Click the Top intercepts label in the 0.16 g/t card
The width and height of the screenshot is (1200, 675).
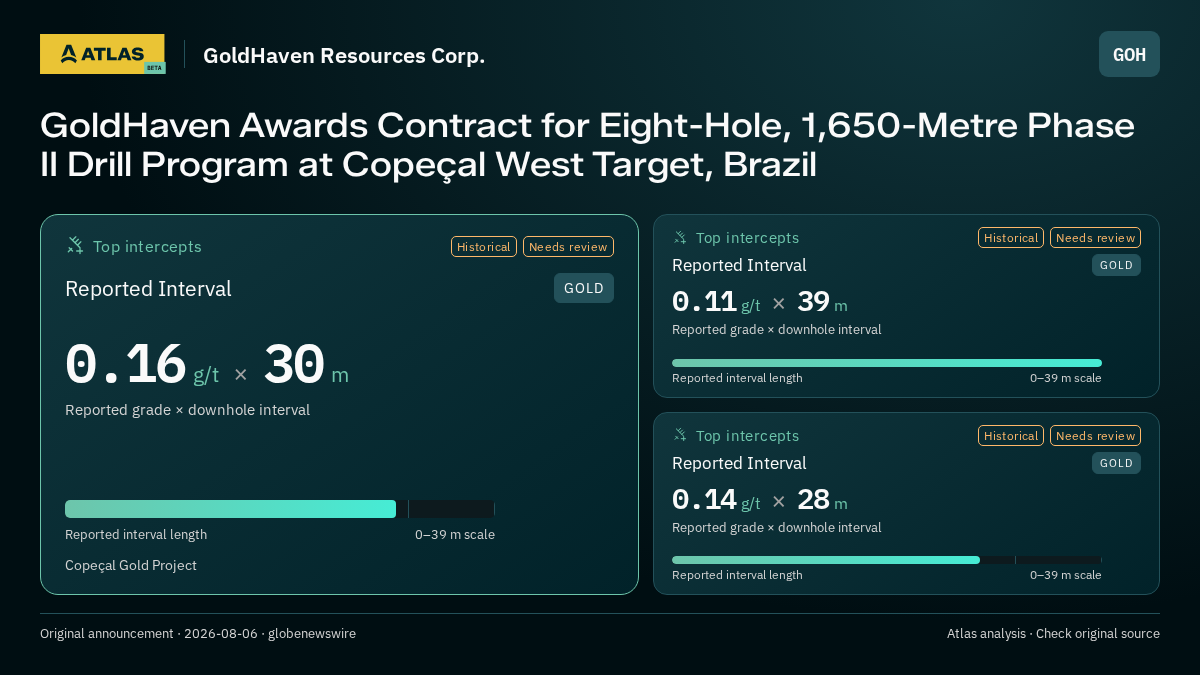(147, 246)
